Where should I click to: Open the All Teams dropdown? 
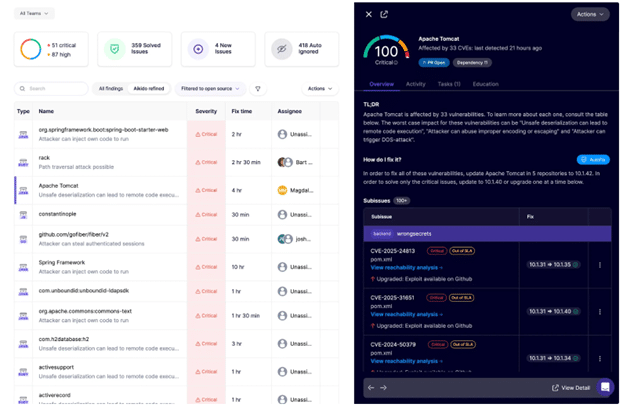tap(35, 13)
